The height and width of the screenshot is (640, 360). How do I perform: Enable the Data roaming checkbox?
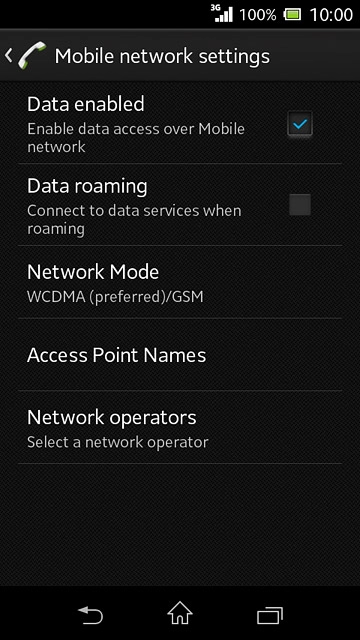click(x=300, y=204)
